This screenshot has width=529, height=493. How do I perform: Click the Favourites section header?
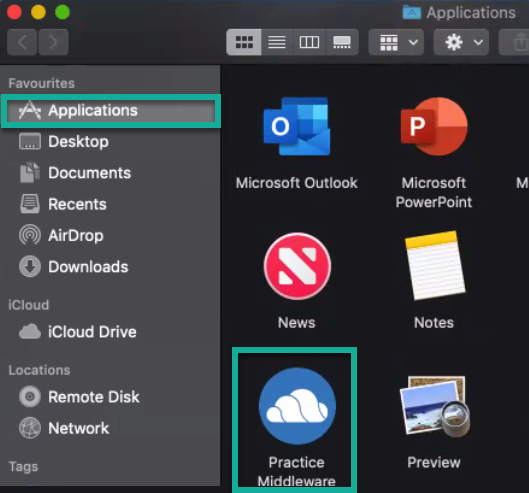click(41, 83)
